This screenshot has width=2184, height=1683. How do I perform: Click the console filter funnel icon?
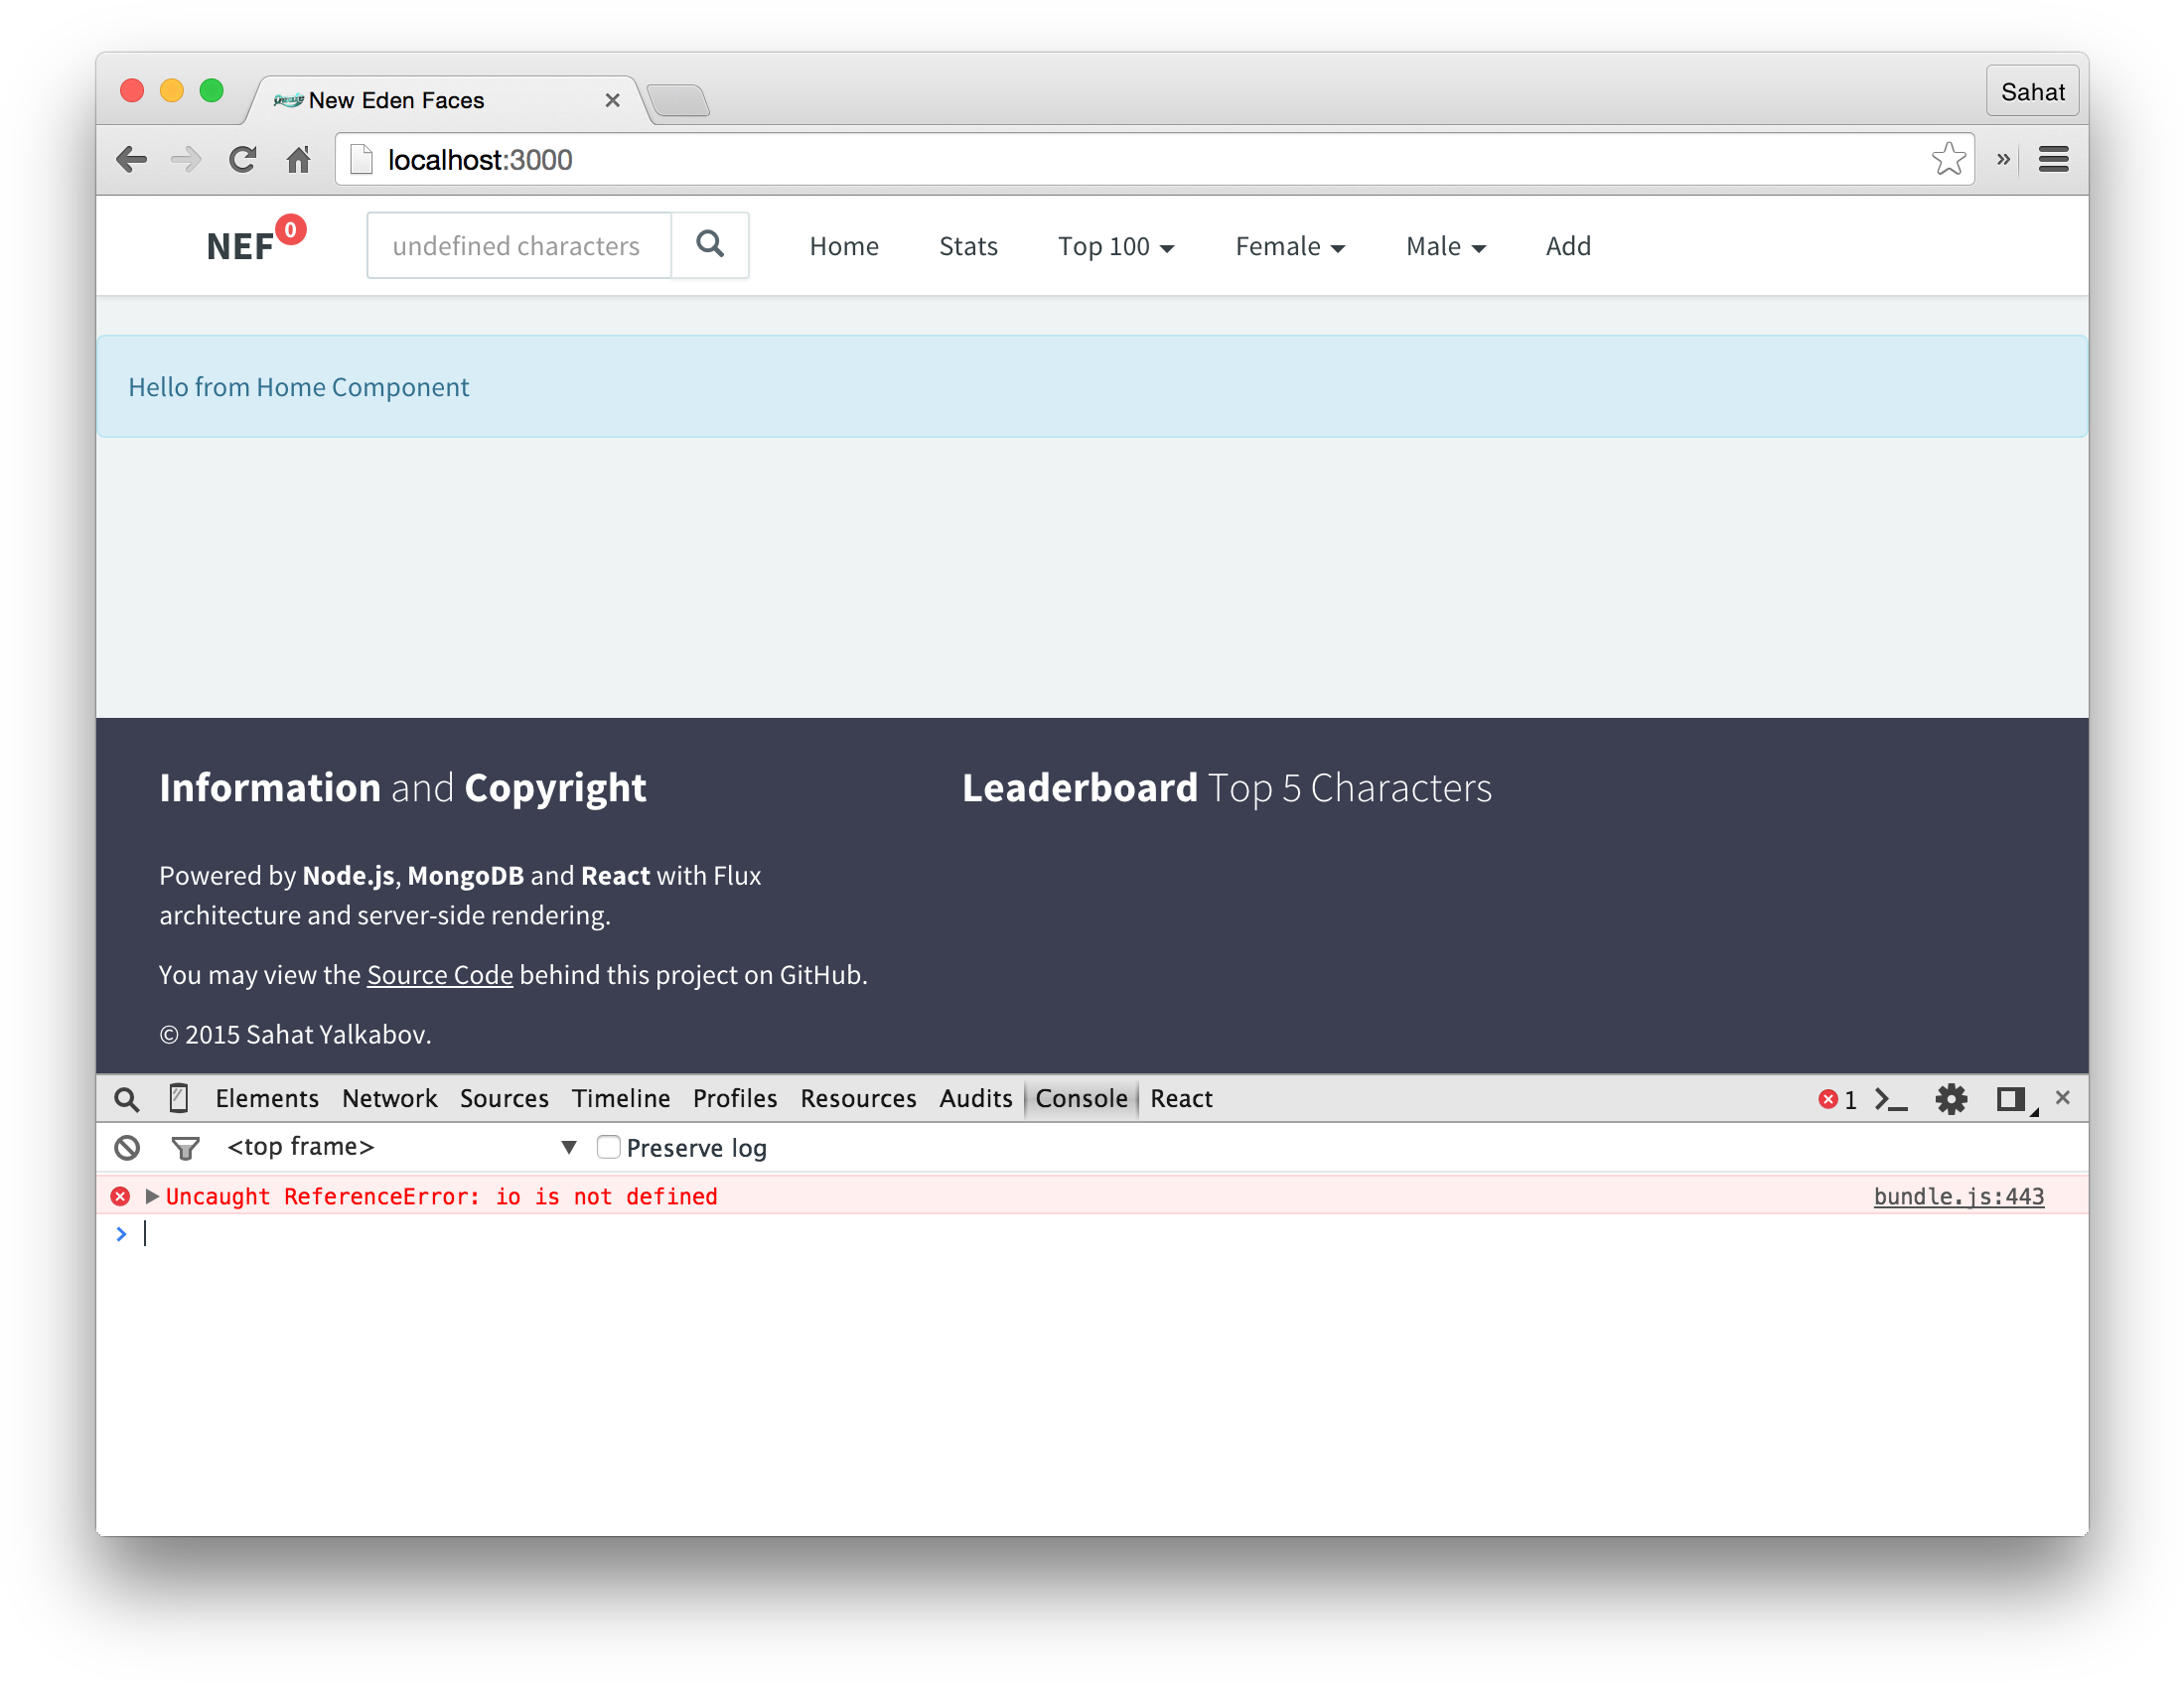(x=185, y=1148)
